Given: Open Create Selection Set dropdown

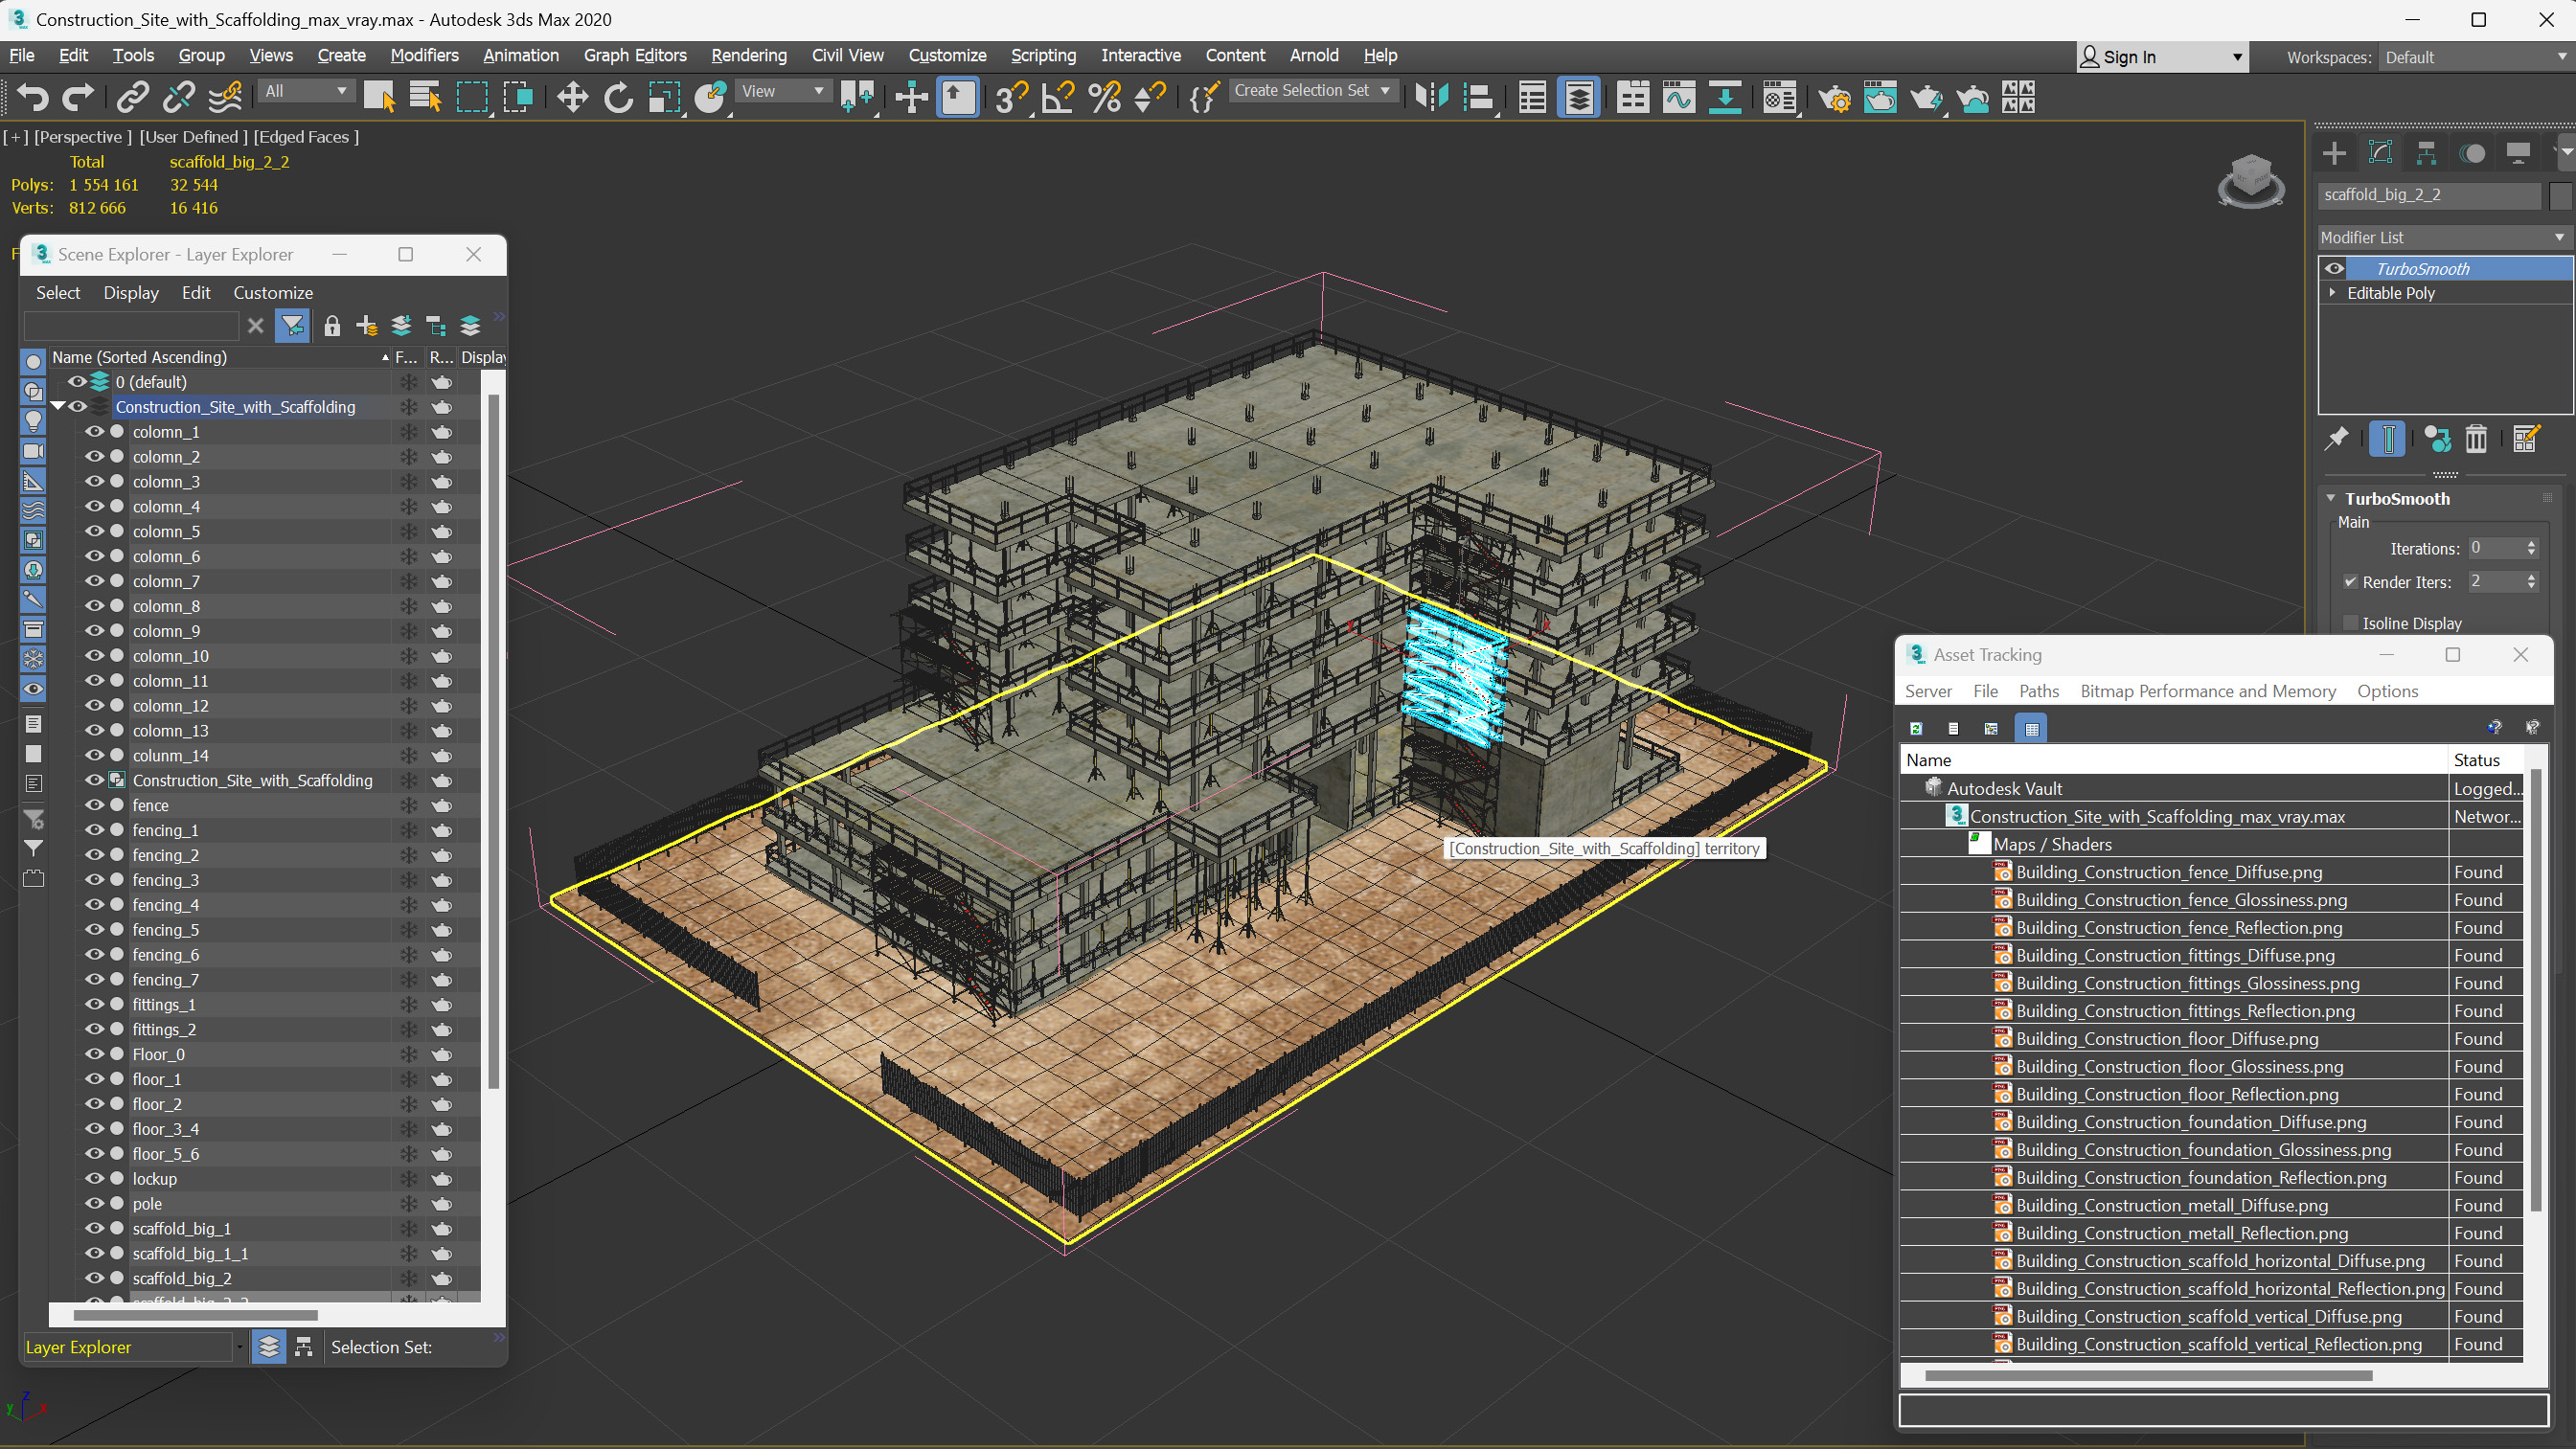Looking at the screenshot, I should coord(1312,91).
